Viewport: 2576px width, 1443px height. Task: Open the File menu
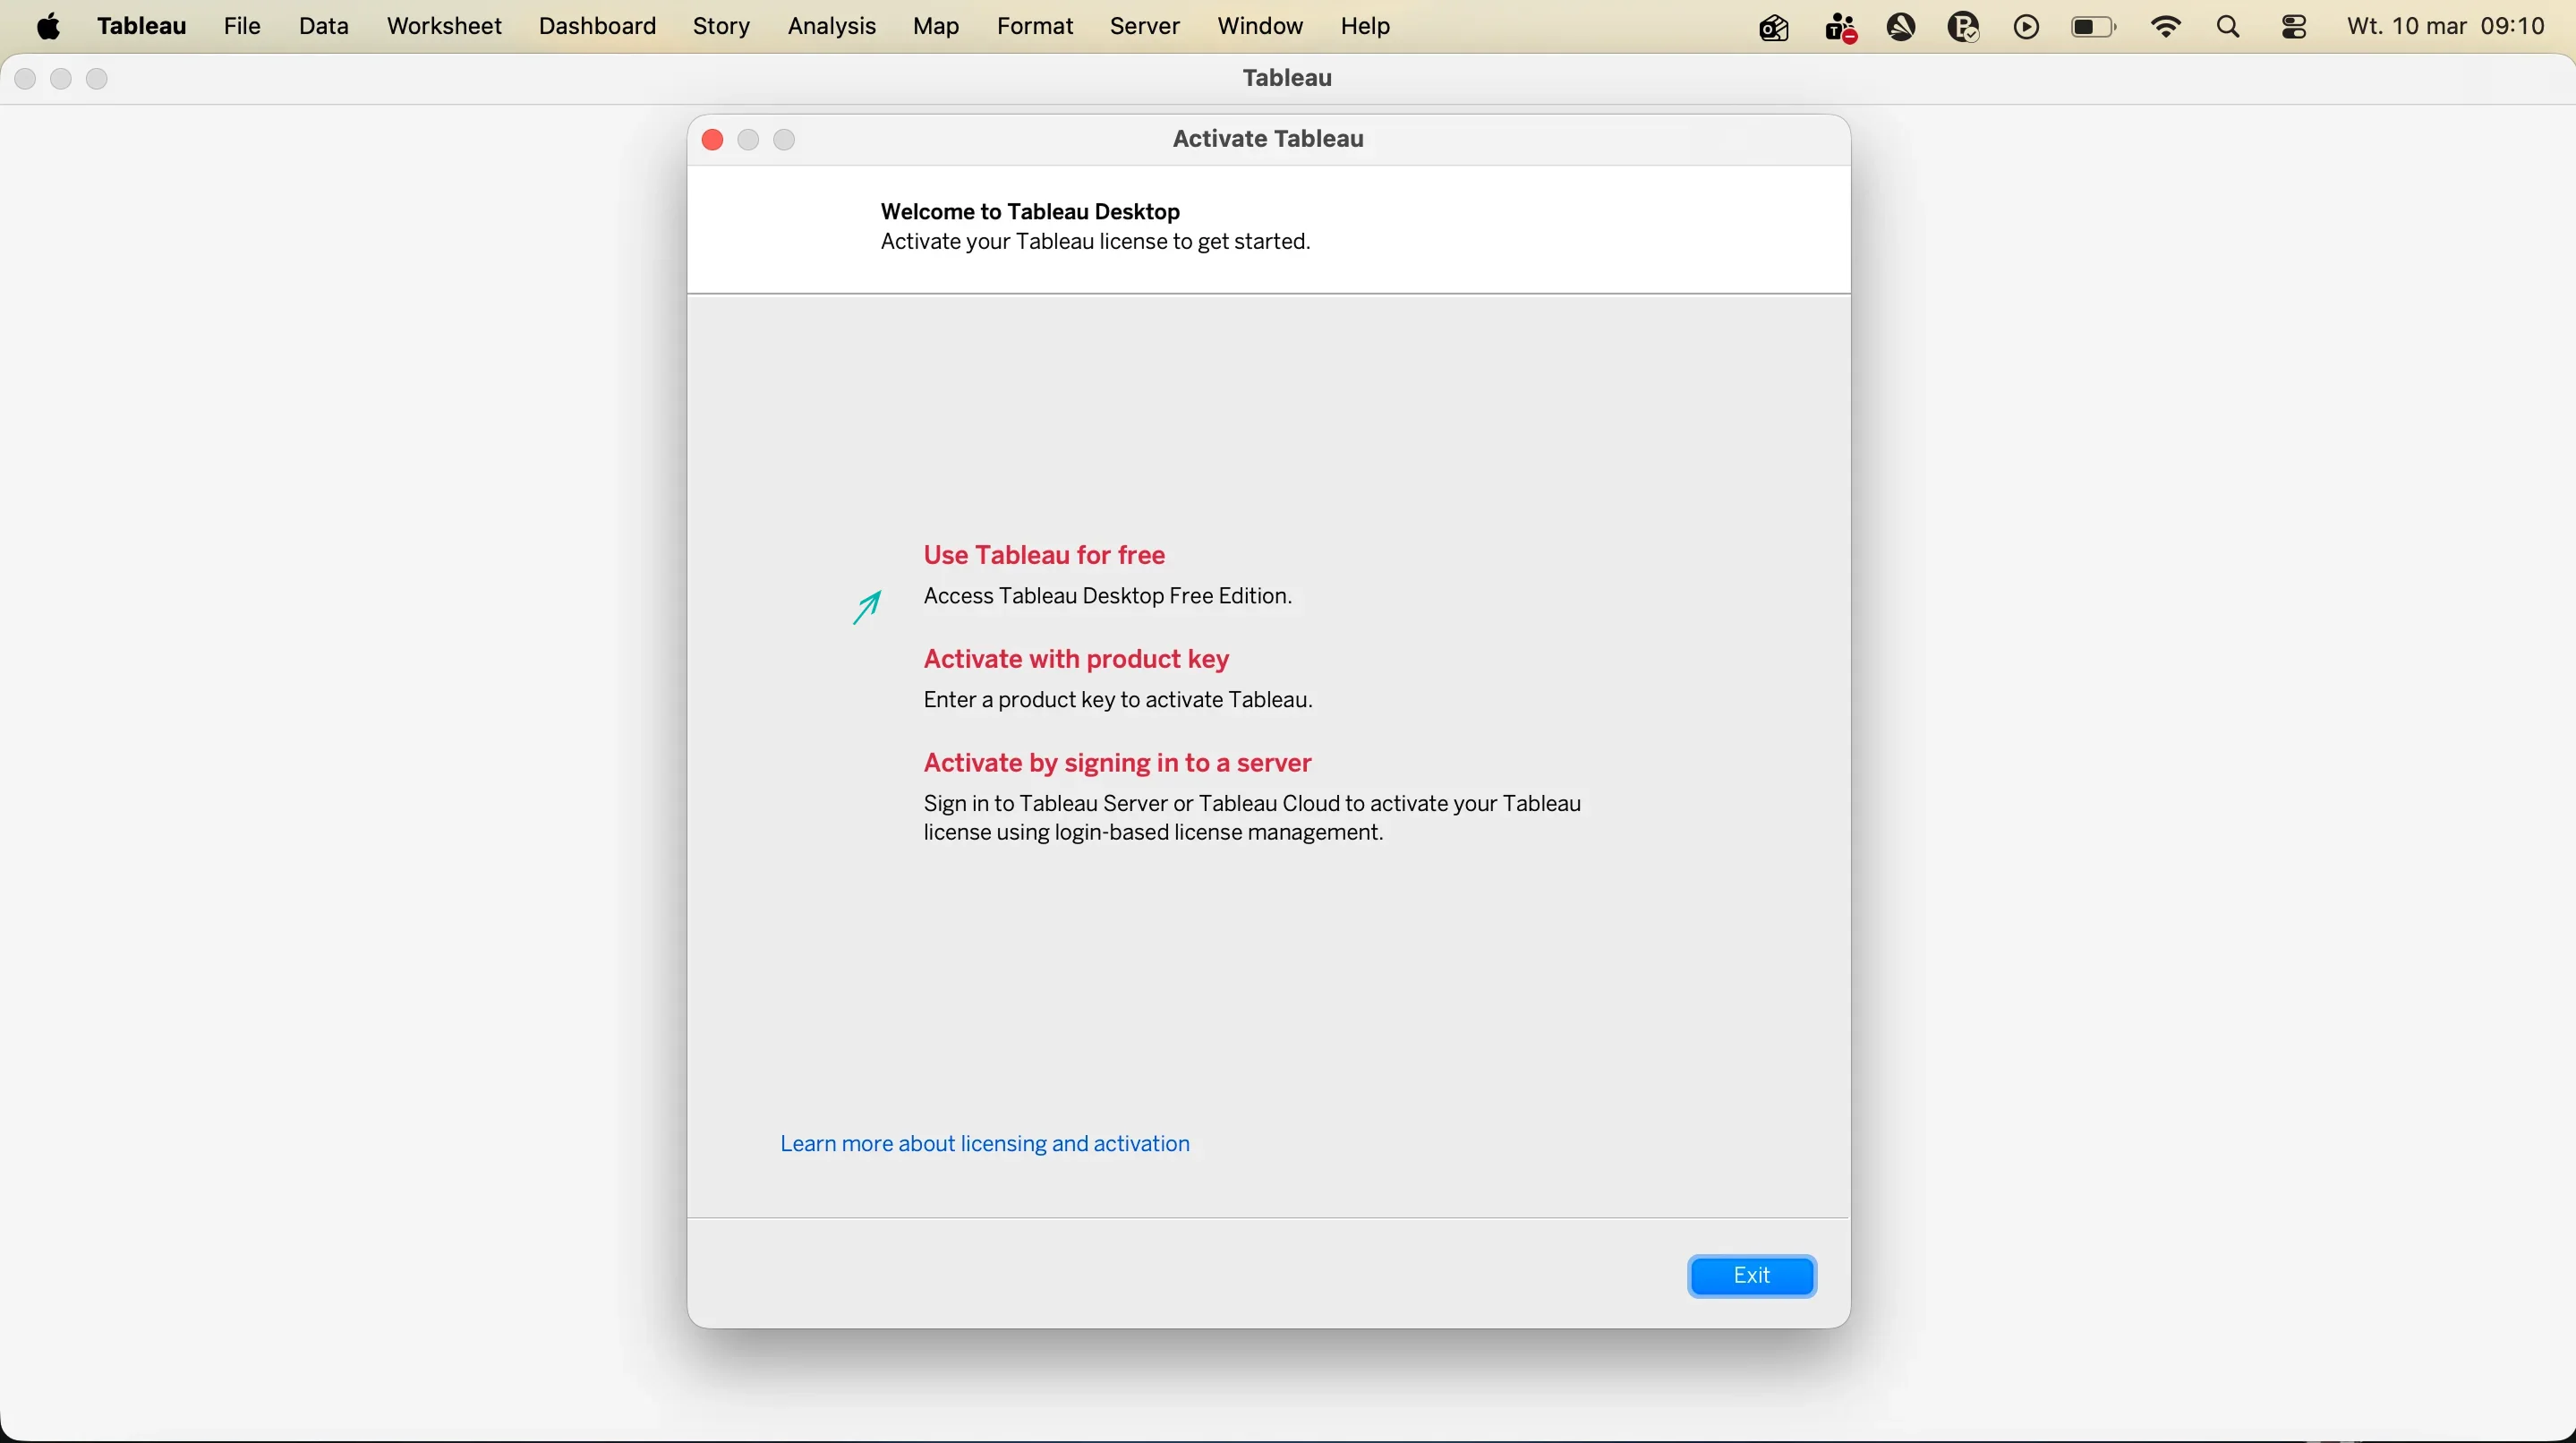242,27
